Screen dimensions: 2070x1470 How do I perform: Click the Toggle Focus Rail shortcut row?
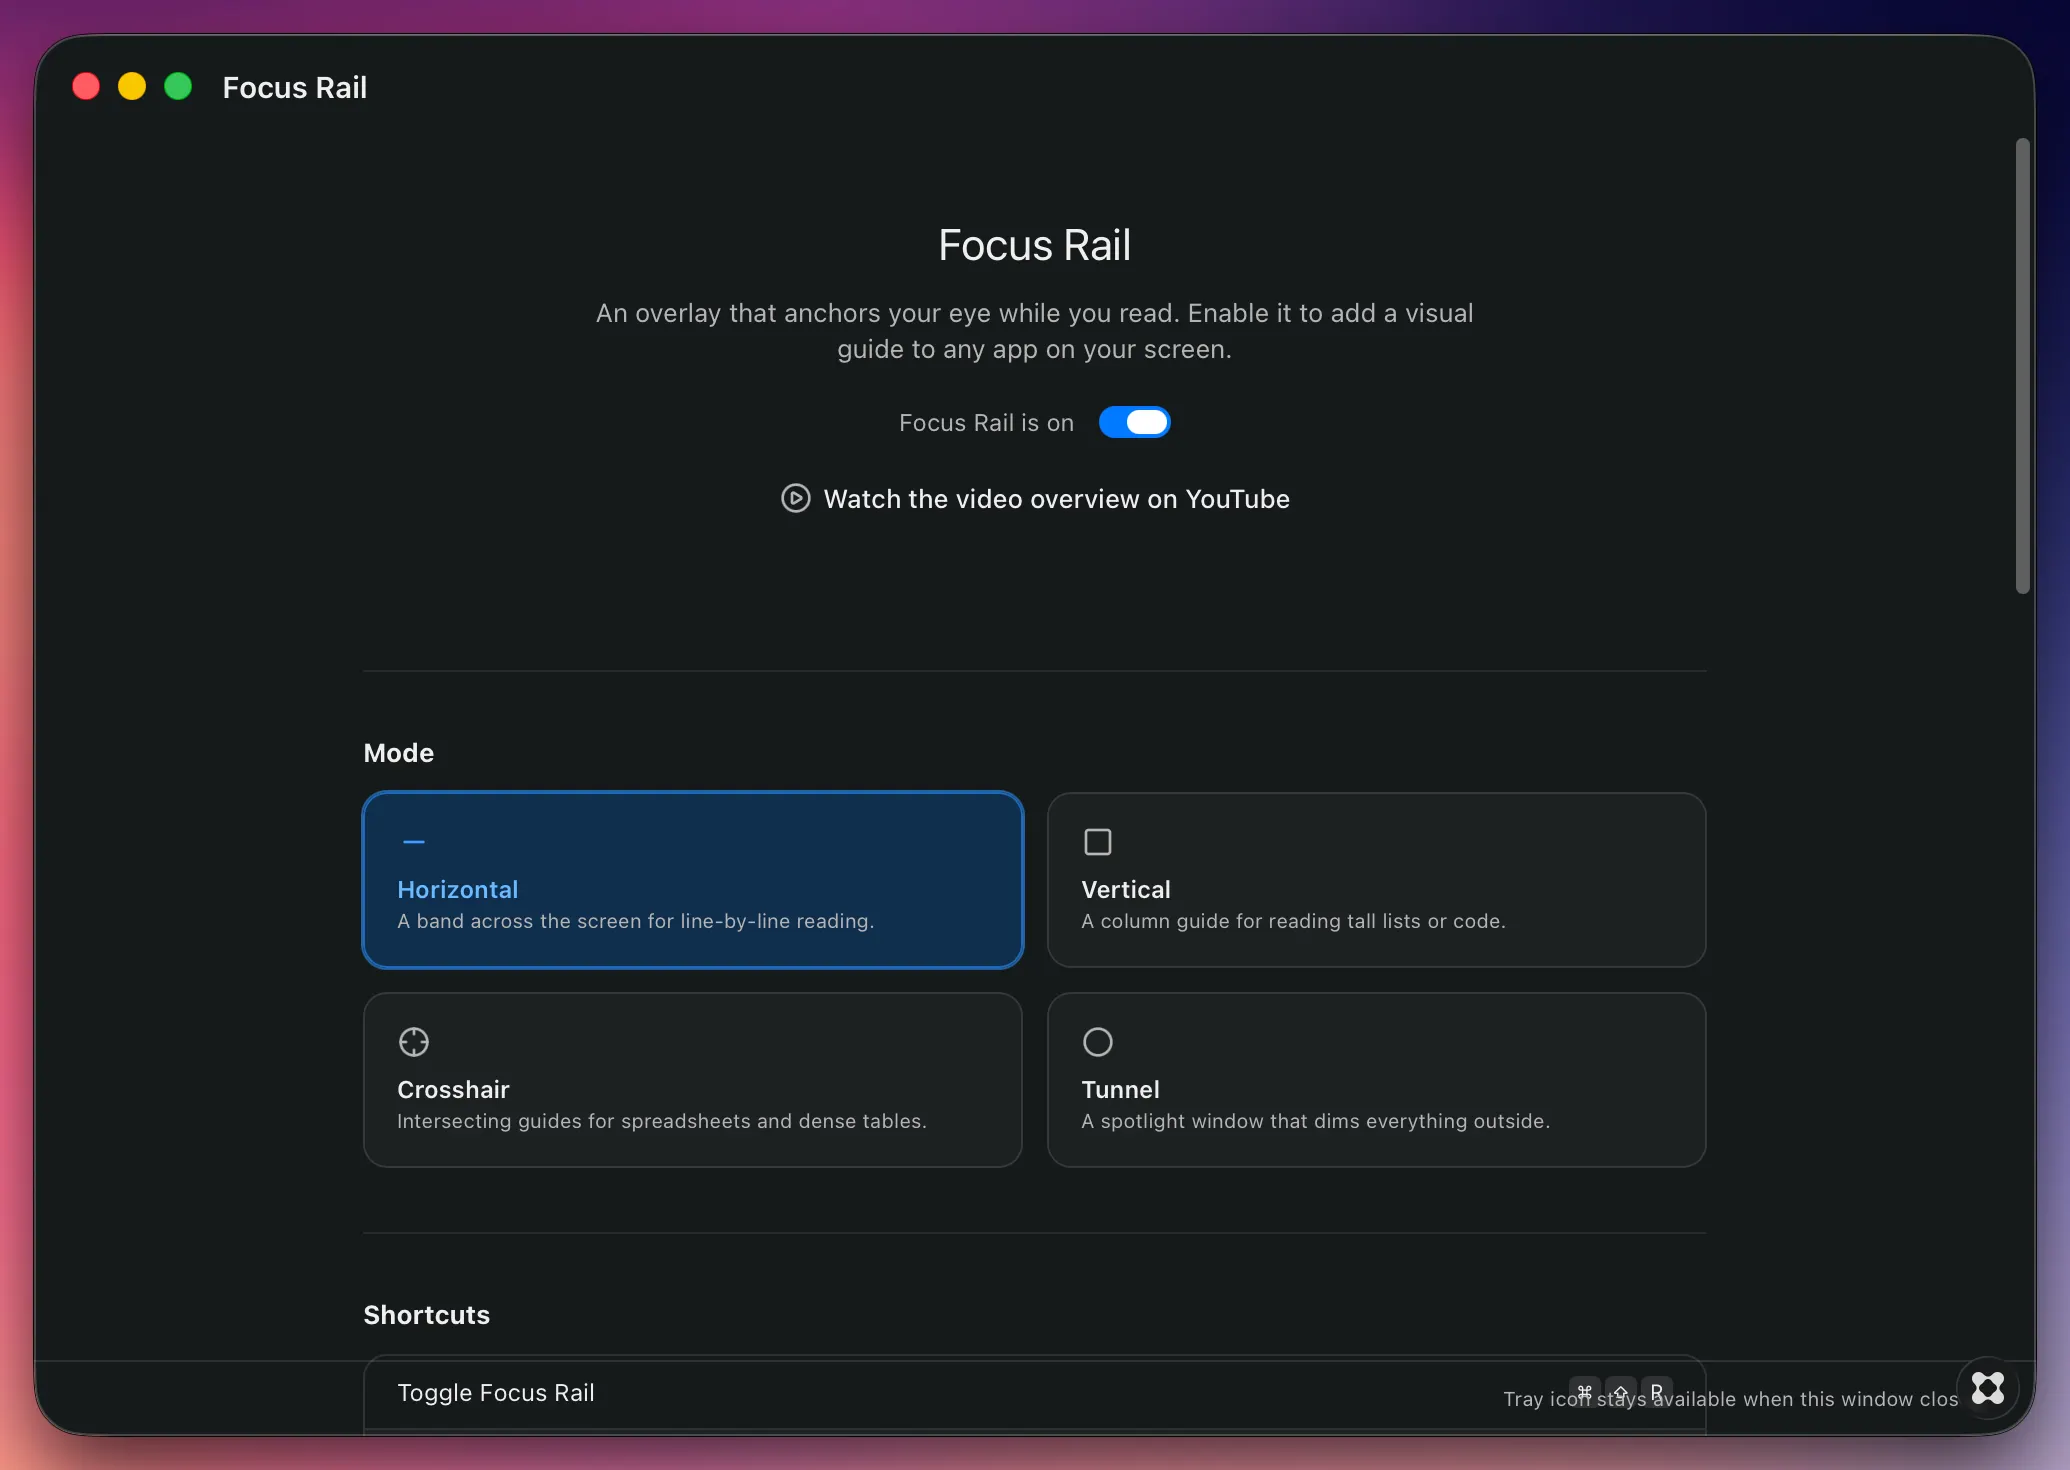point(1035,1393)
